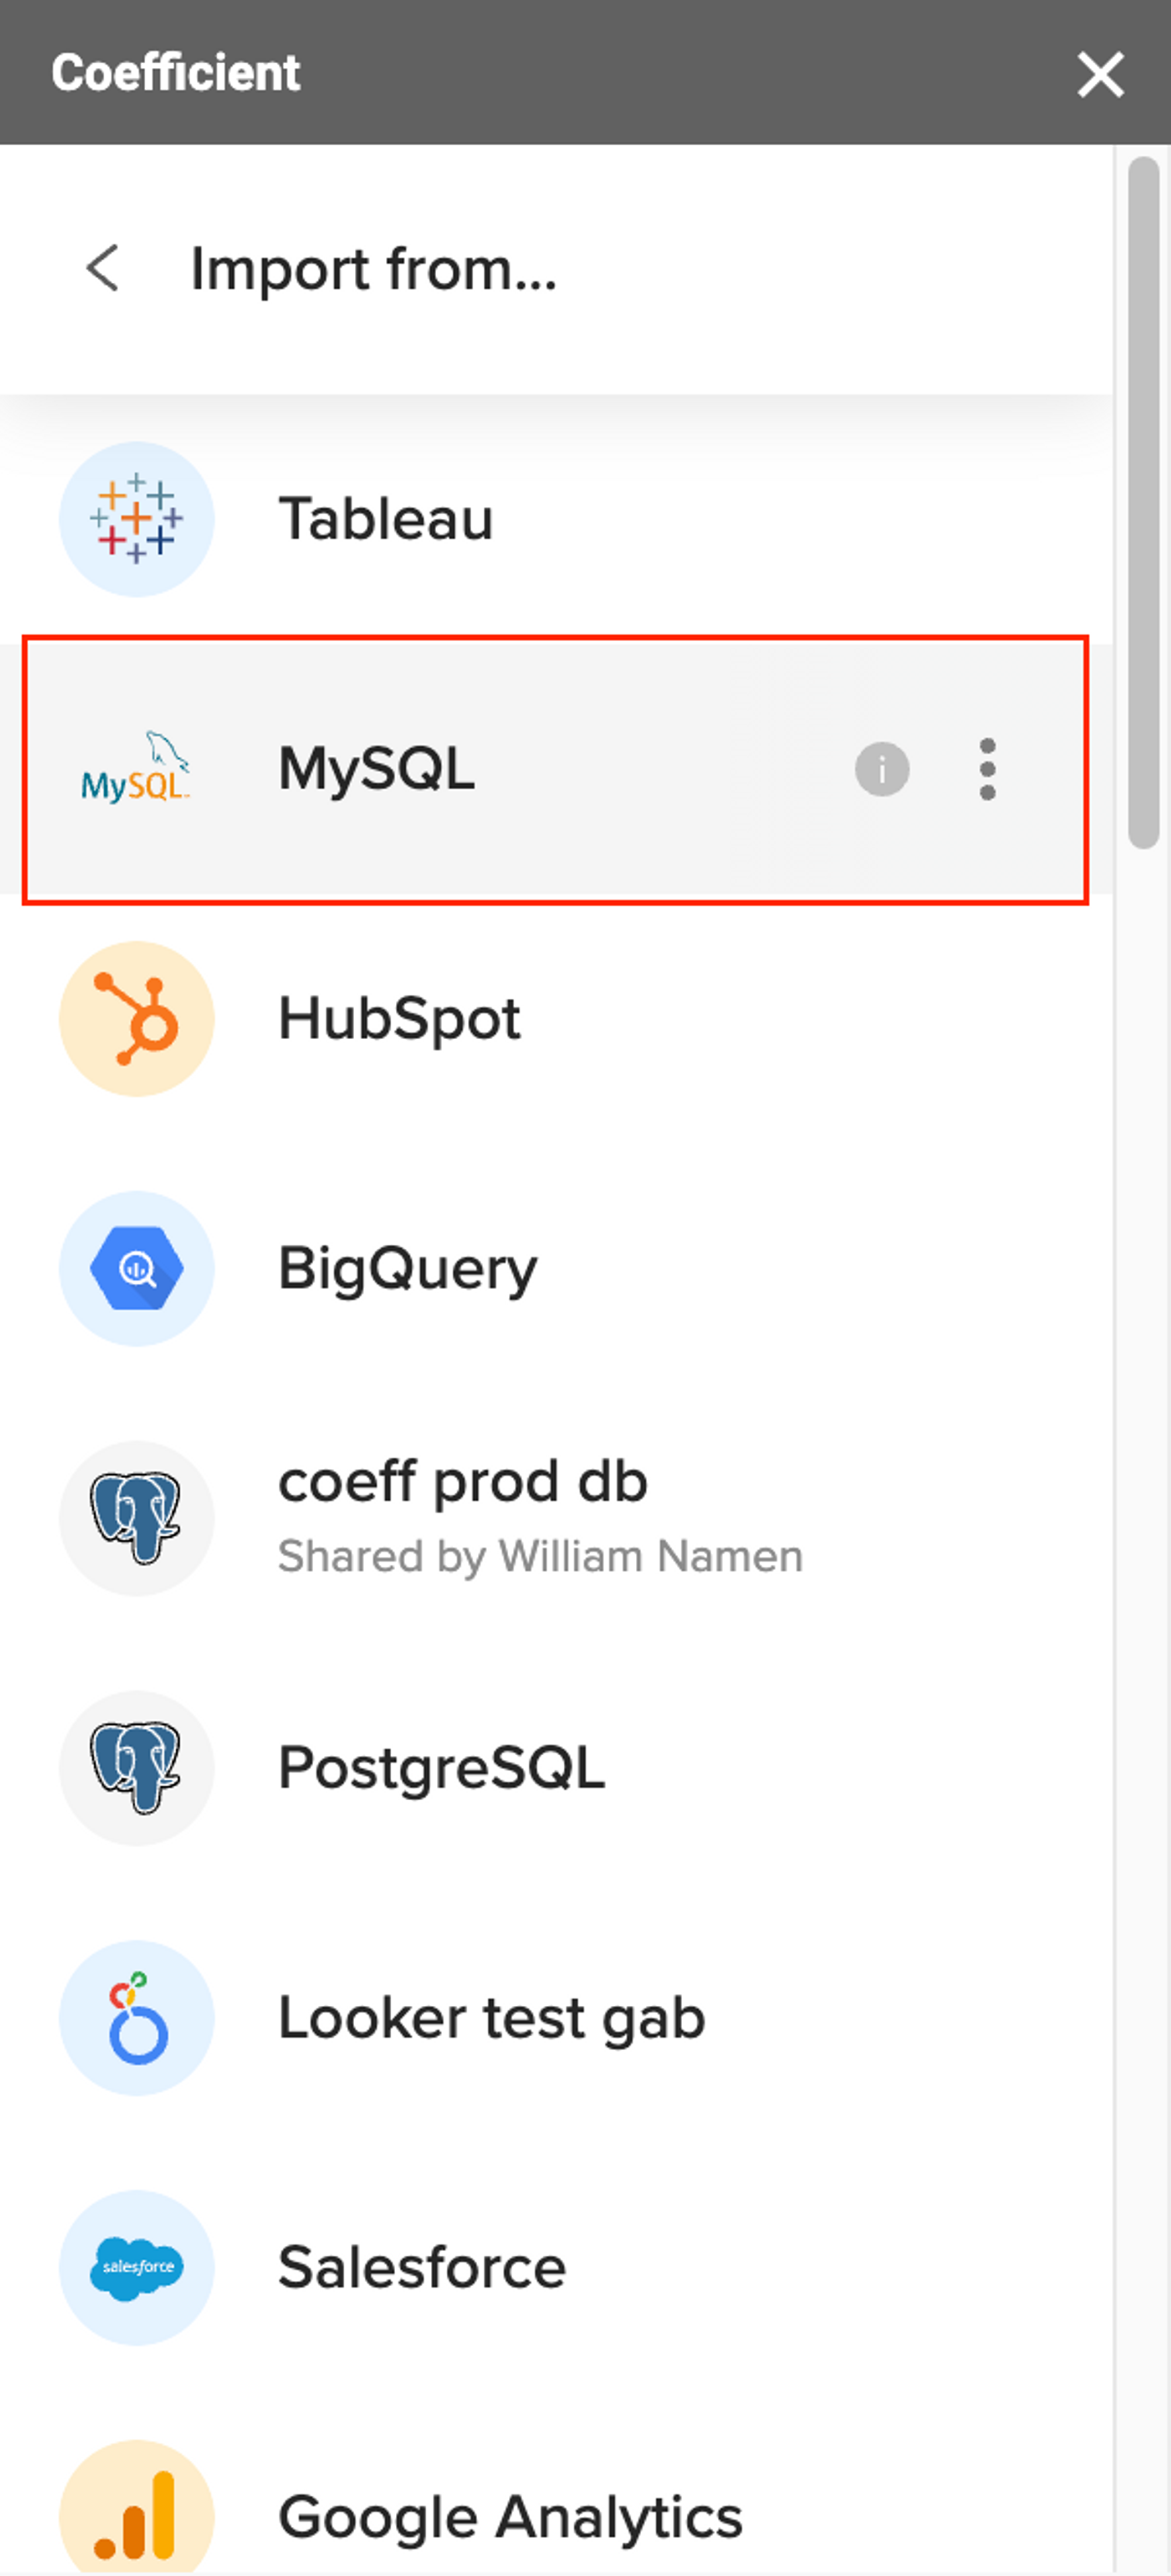Click the vertical scrollbar thumb
Screen dimensions: 1171x2576
(x=1143, y=503)
